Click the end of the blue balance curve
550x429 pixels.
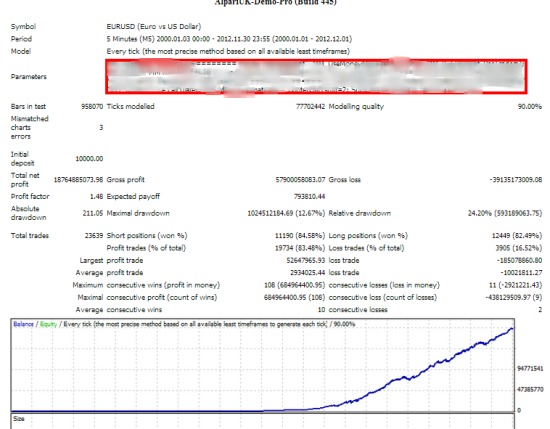(512, 329)
